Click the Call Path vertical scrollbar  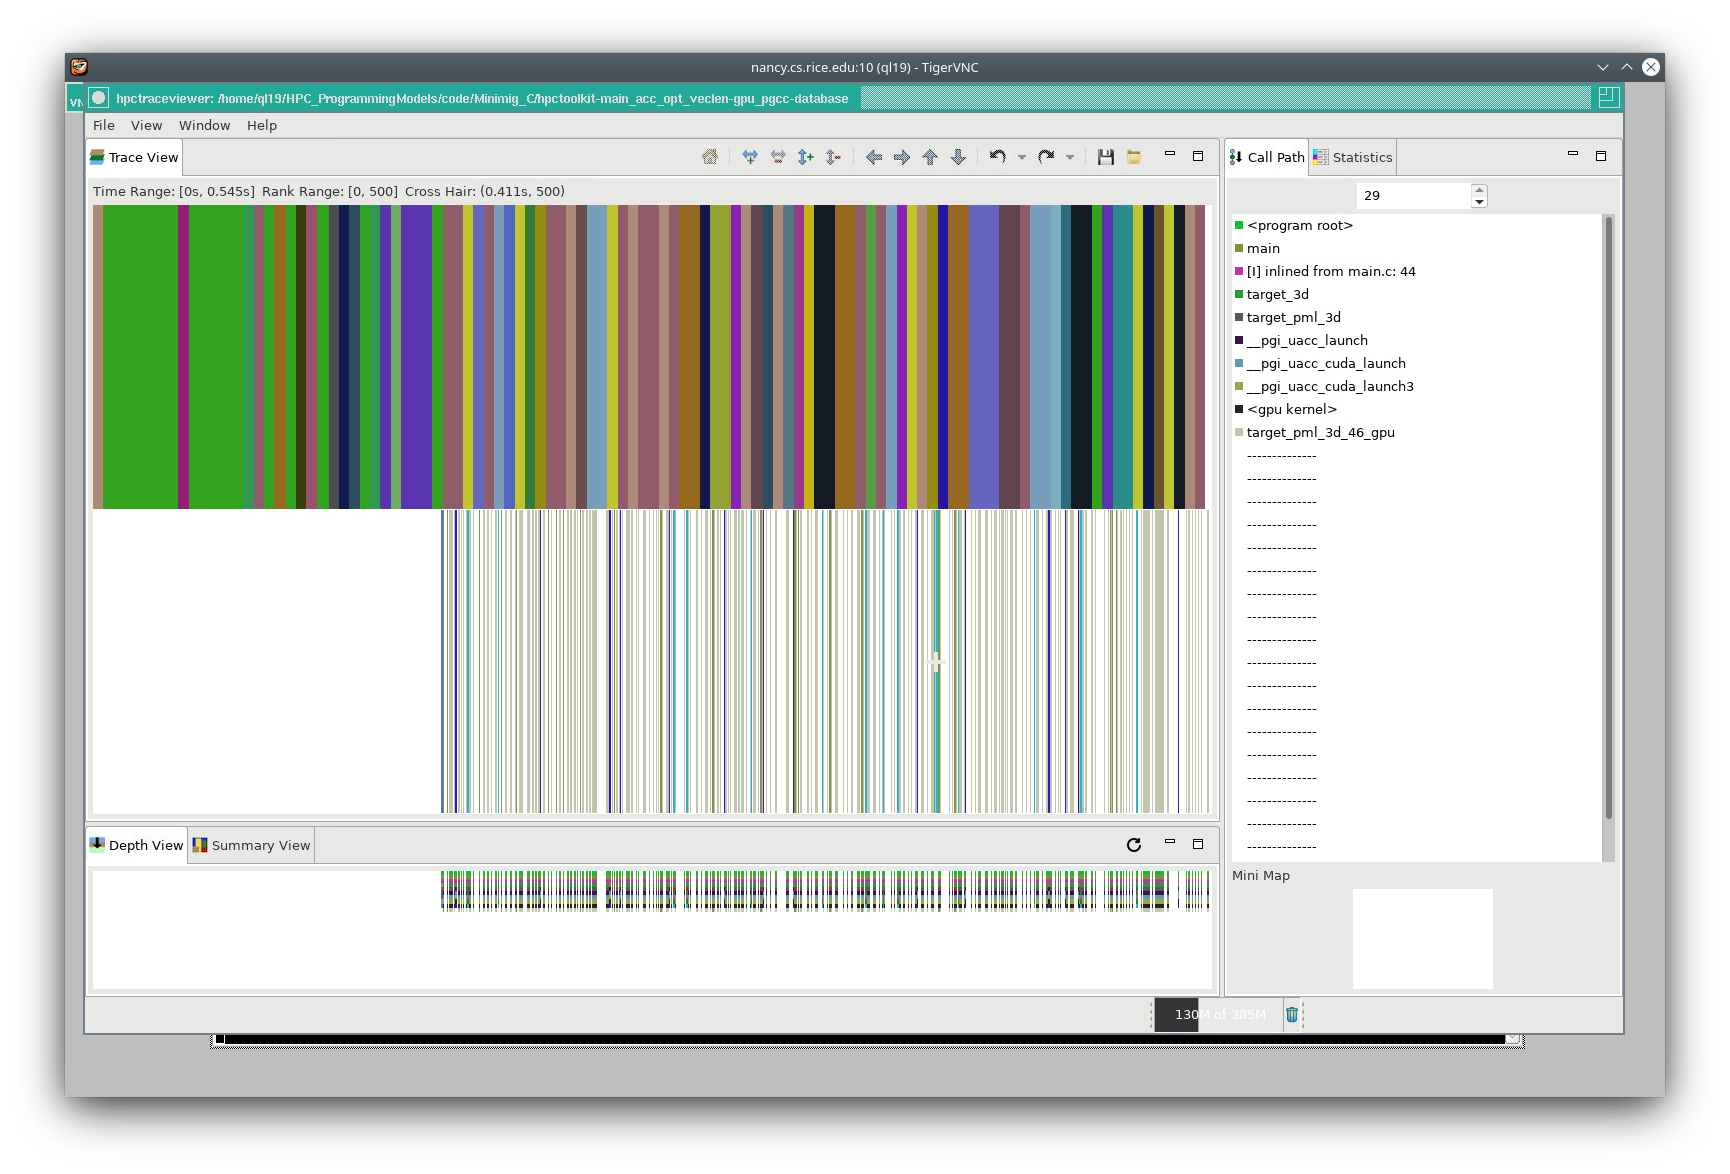(1608, 520)
